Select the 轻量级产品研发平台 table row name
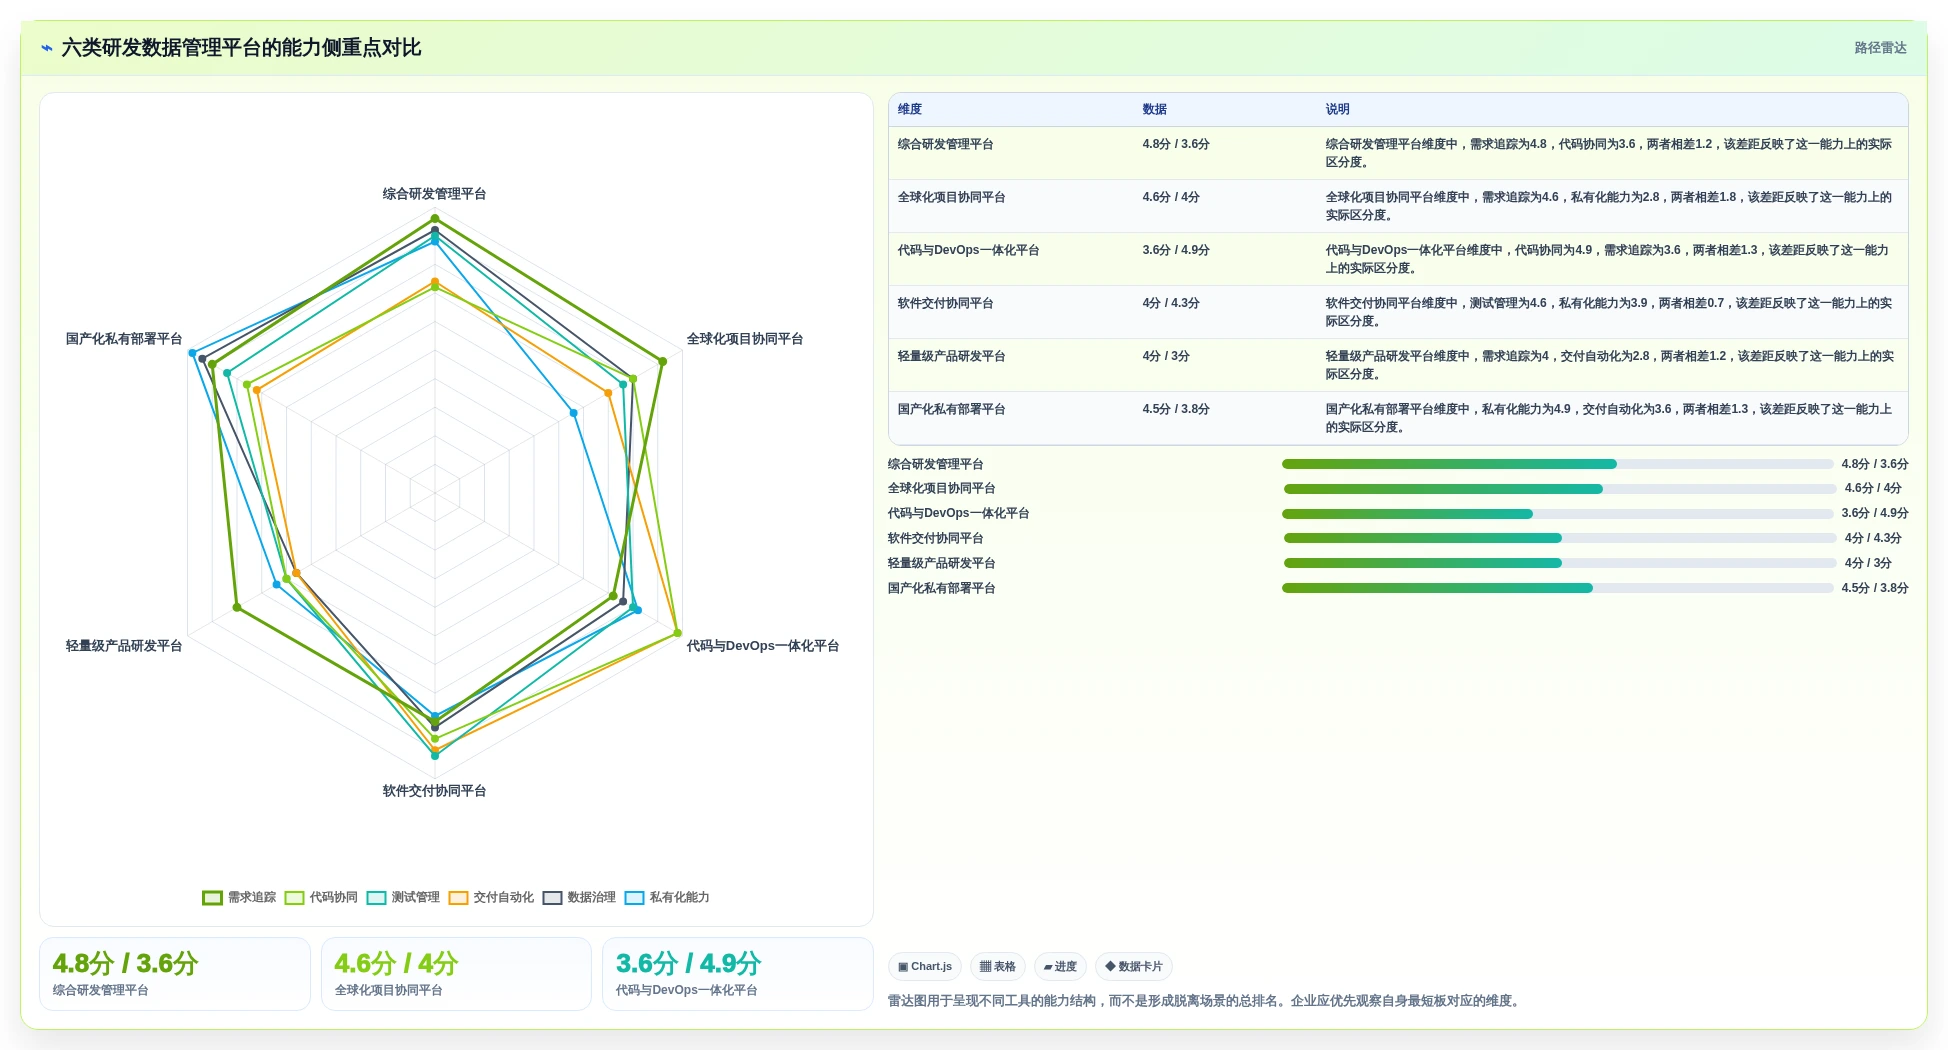This screenshot has height=1050, width=1948. click(x=951, y=356)
